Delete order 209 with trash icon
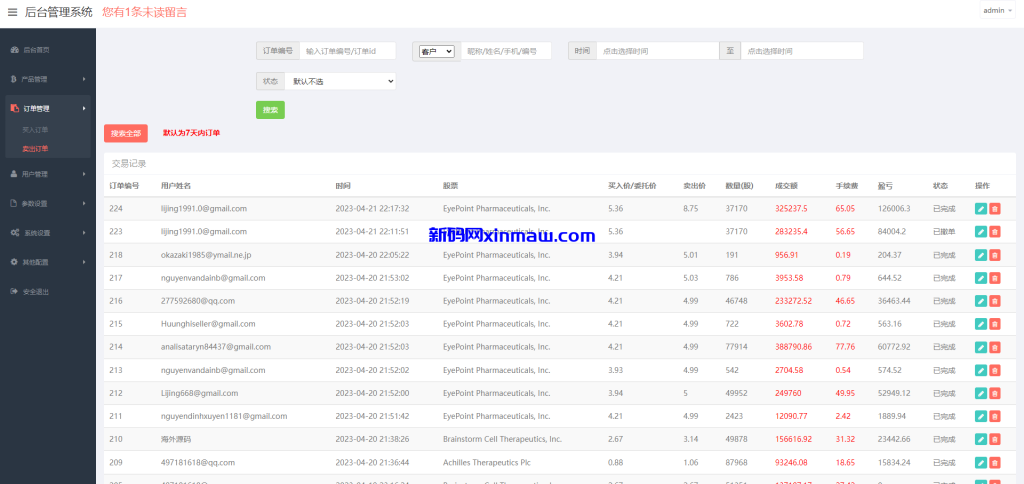This screenshot has height=484, width=1024. [995, 462]
